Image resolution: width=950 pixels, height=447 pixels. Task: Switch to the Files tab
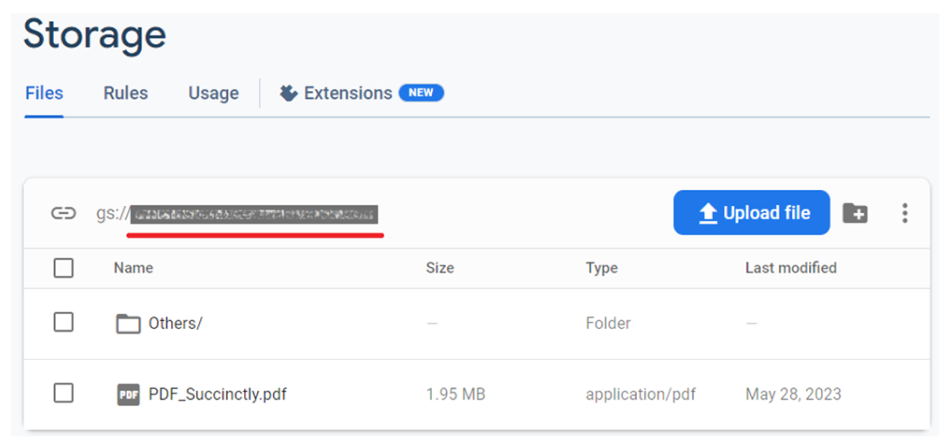(x=44, y=93)
